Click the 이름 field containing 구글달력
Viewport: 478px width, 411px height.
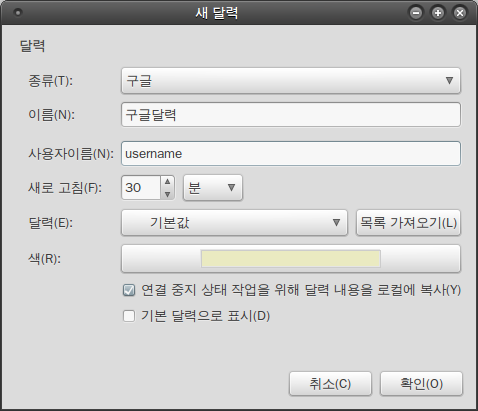pyautogui.click(x=291, y=115)
